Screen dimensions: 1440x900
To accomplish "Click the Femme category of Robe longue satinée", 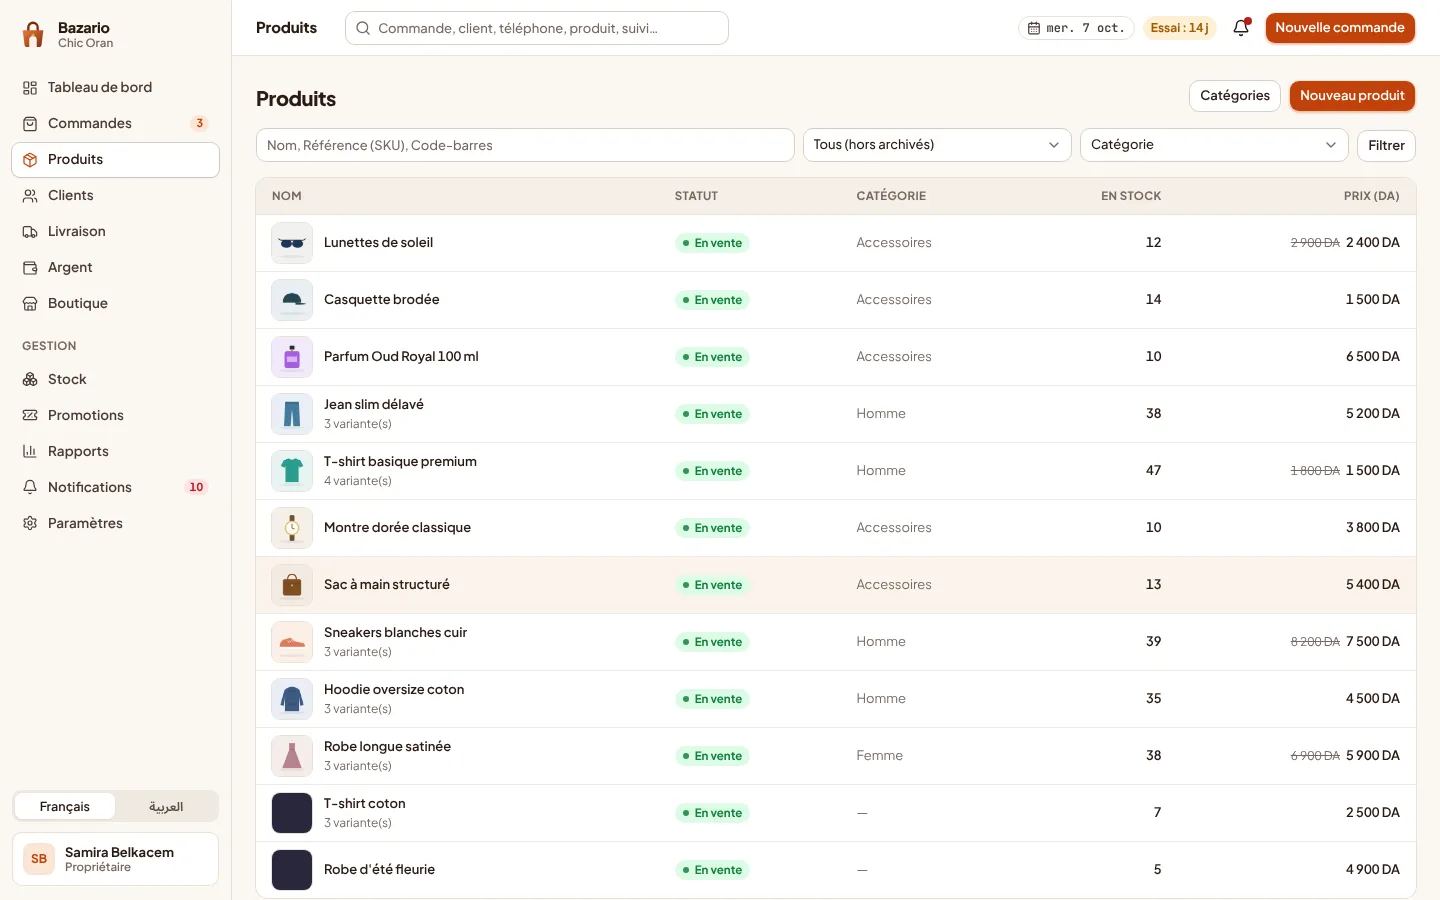I will point(880,756).
